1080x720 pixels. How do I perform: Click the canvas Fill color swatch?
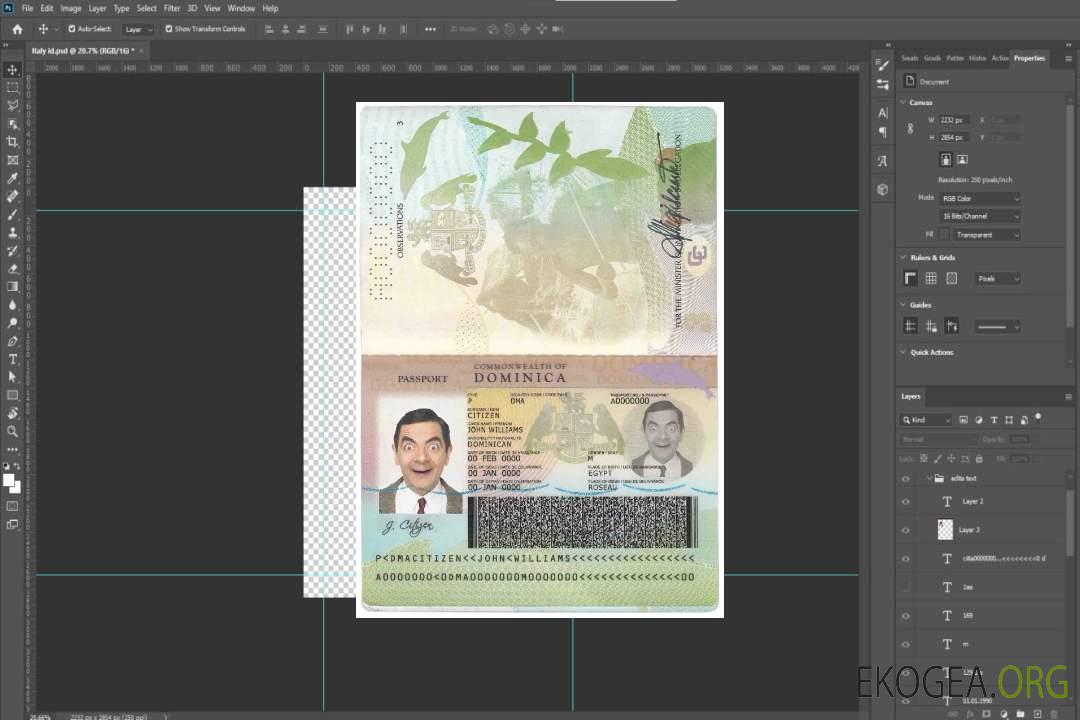point(945,235)
